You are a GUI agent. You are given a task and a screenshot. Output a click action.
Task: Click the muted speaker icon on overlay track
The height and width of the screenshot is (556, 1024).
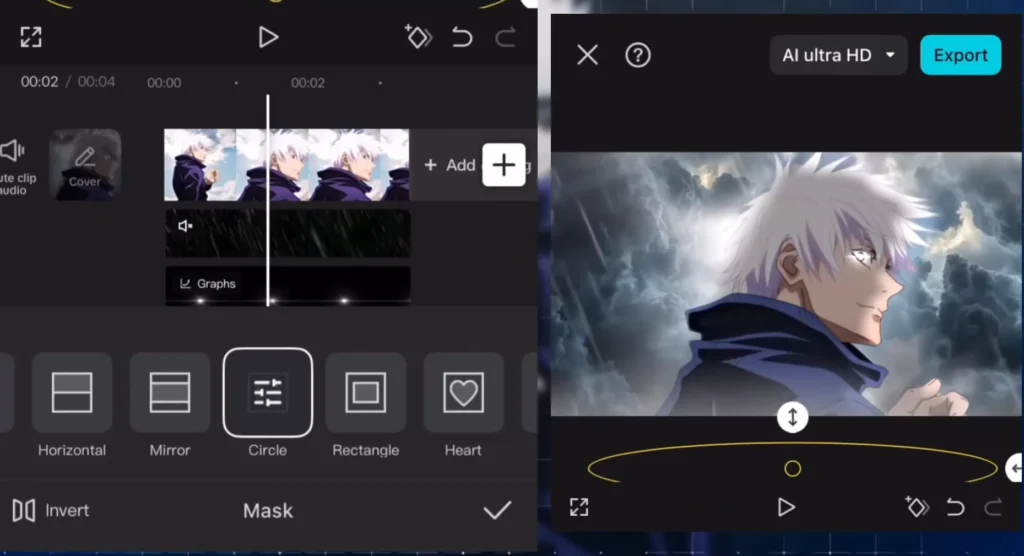tap(185, 226)
